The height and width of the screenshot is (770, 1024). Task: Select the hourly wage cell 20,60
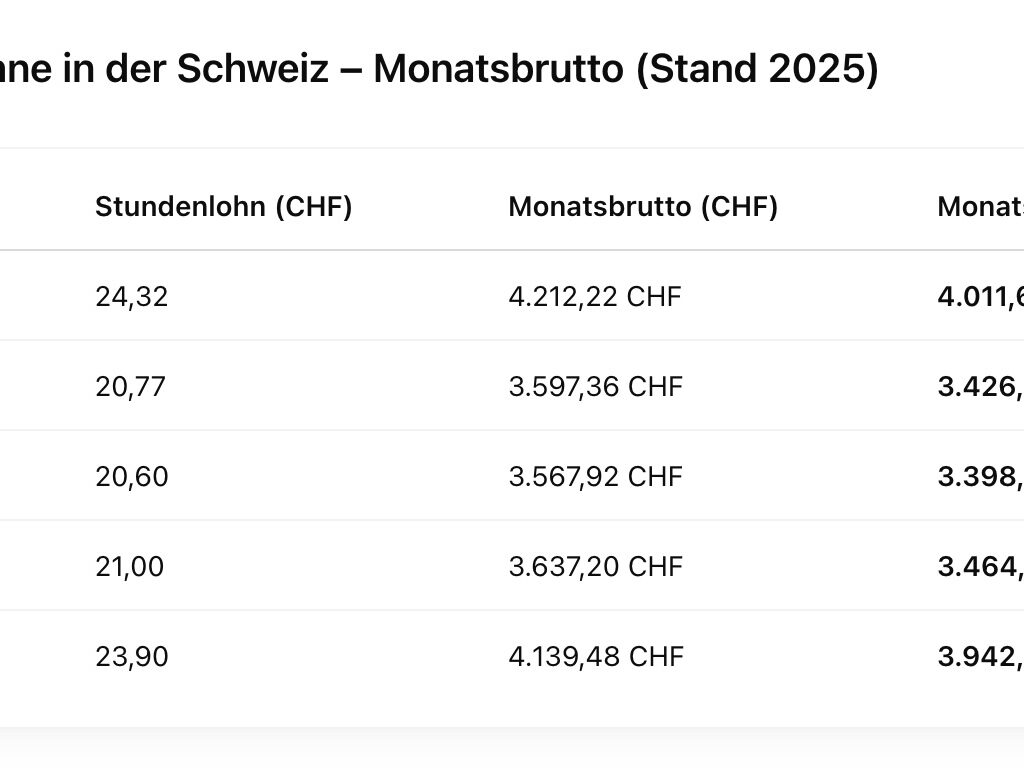tap(132, 477)
